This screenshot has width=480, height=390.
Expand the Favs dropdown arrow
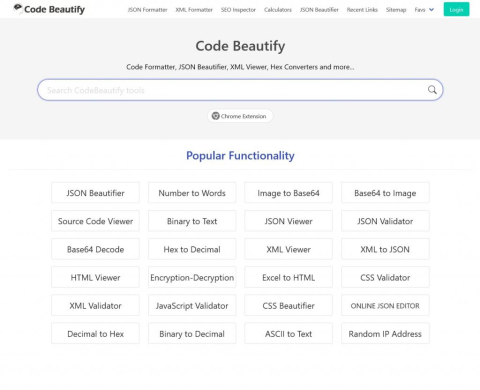tap(431, 10)
